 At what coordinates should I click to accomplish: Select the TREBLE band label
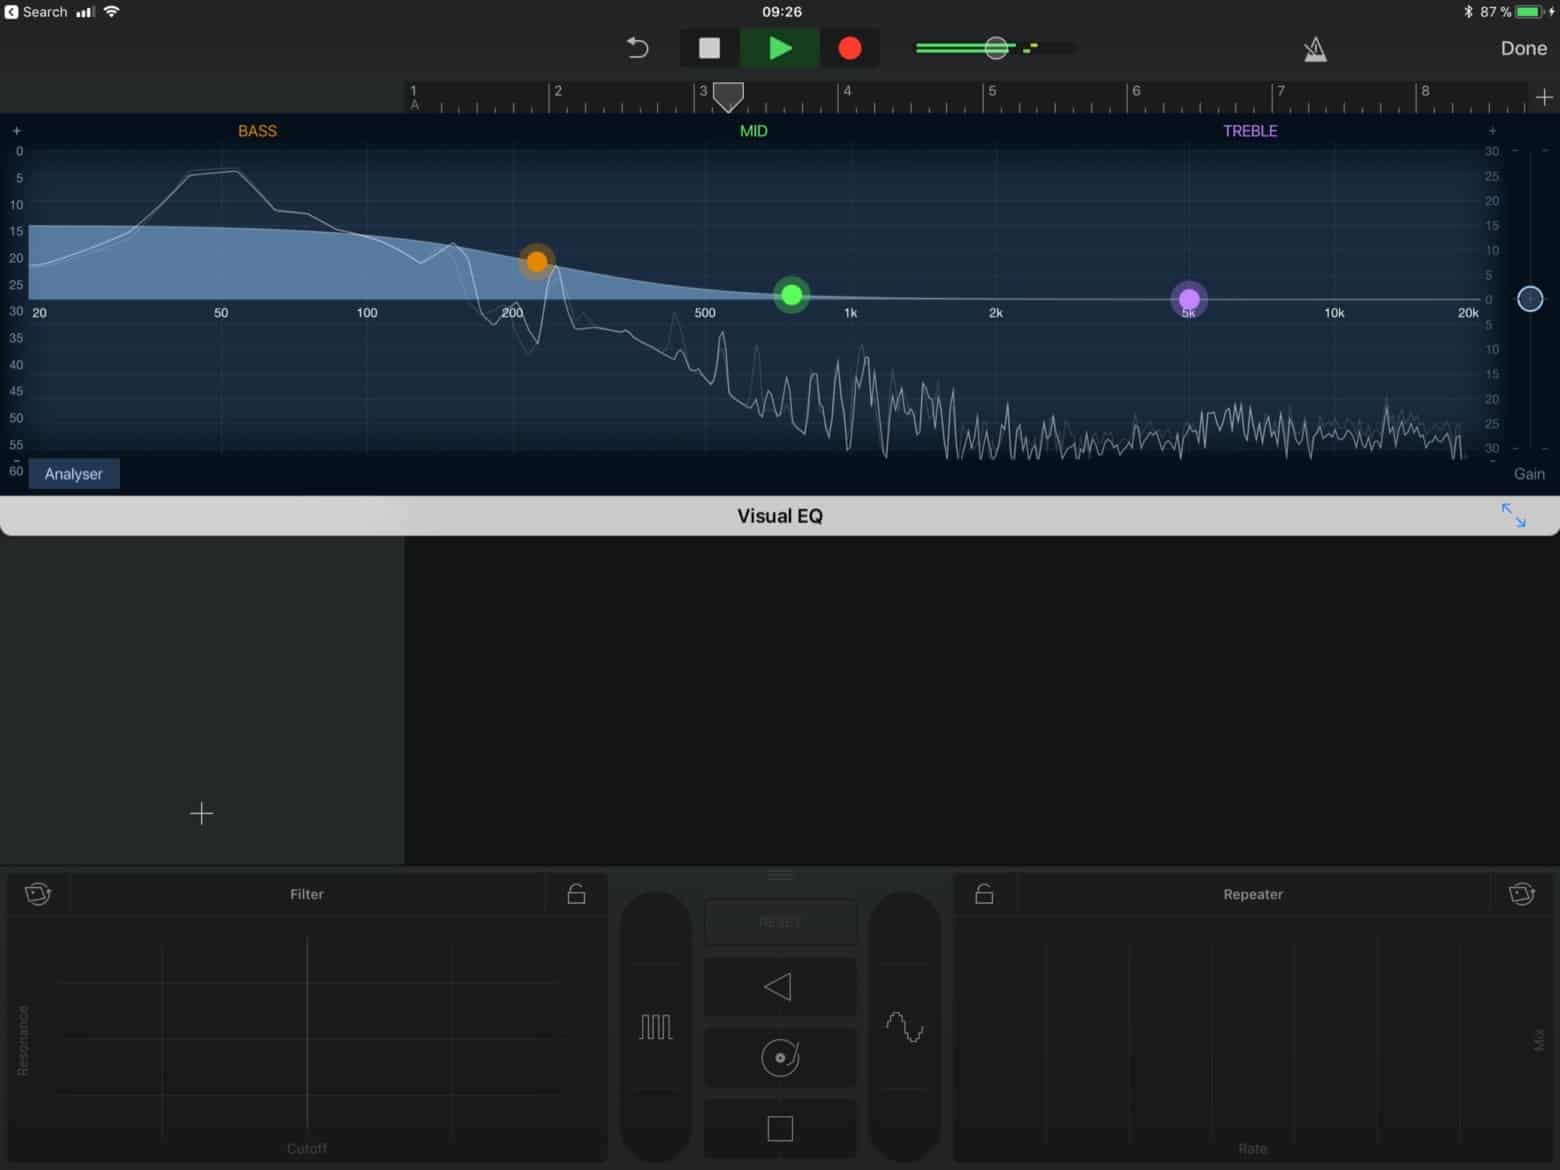1250,130
